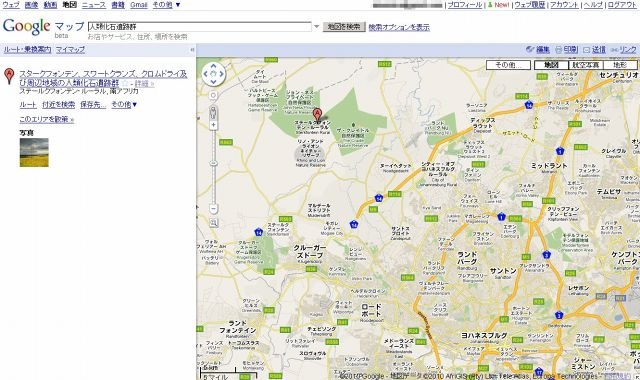Open the search history dropdown arrow beside the search box
This screenshot has width=640, height=380.
[x=316, y=27]
